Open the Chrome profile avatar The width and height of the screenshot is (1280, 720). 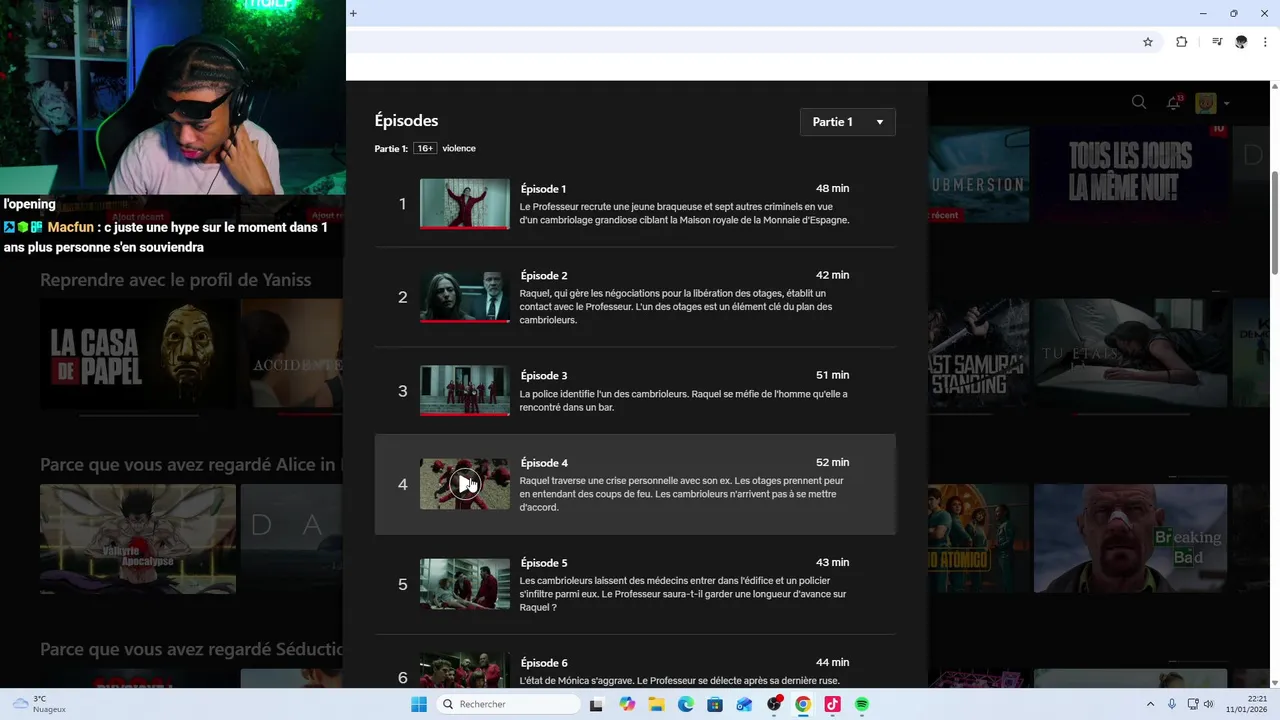click(1241, 42)
